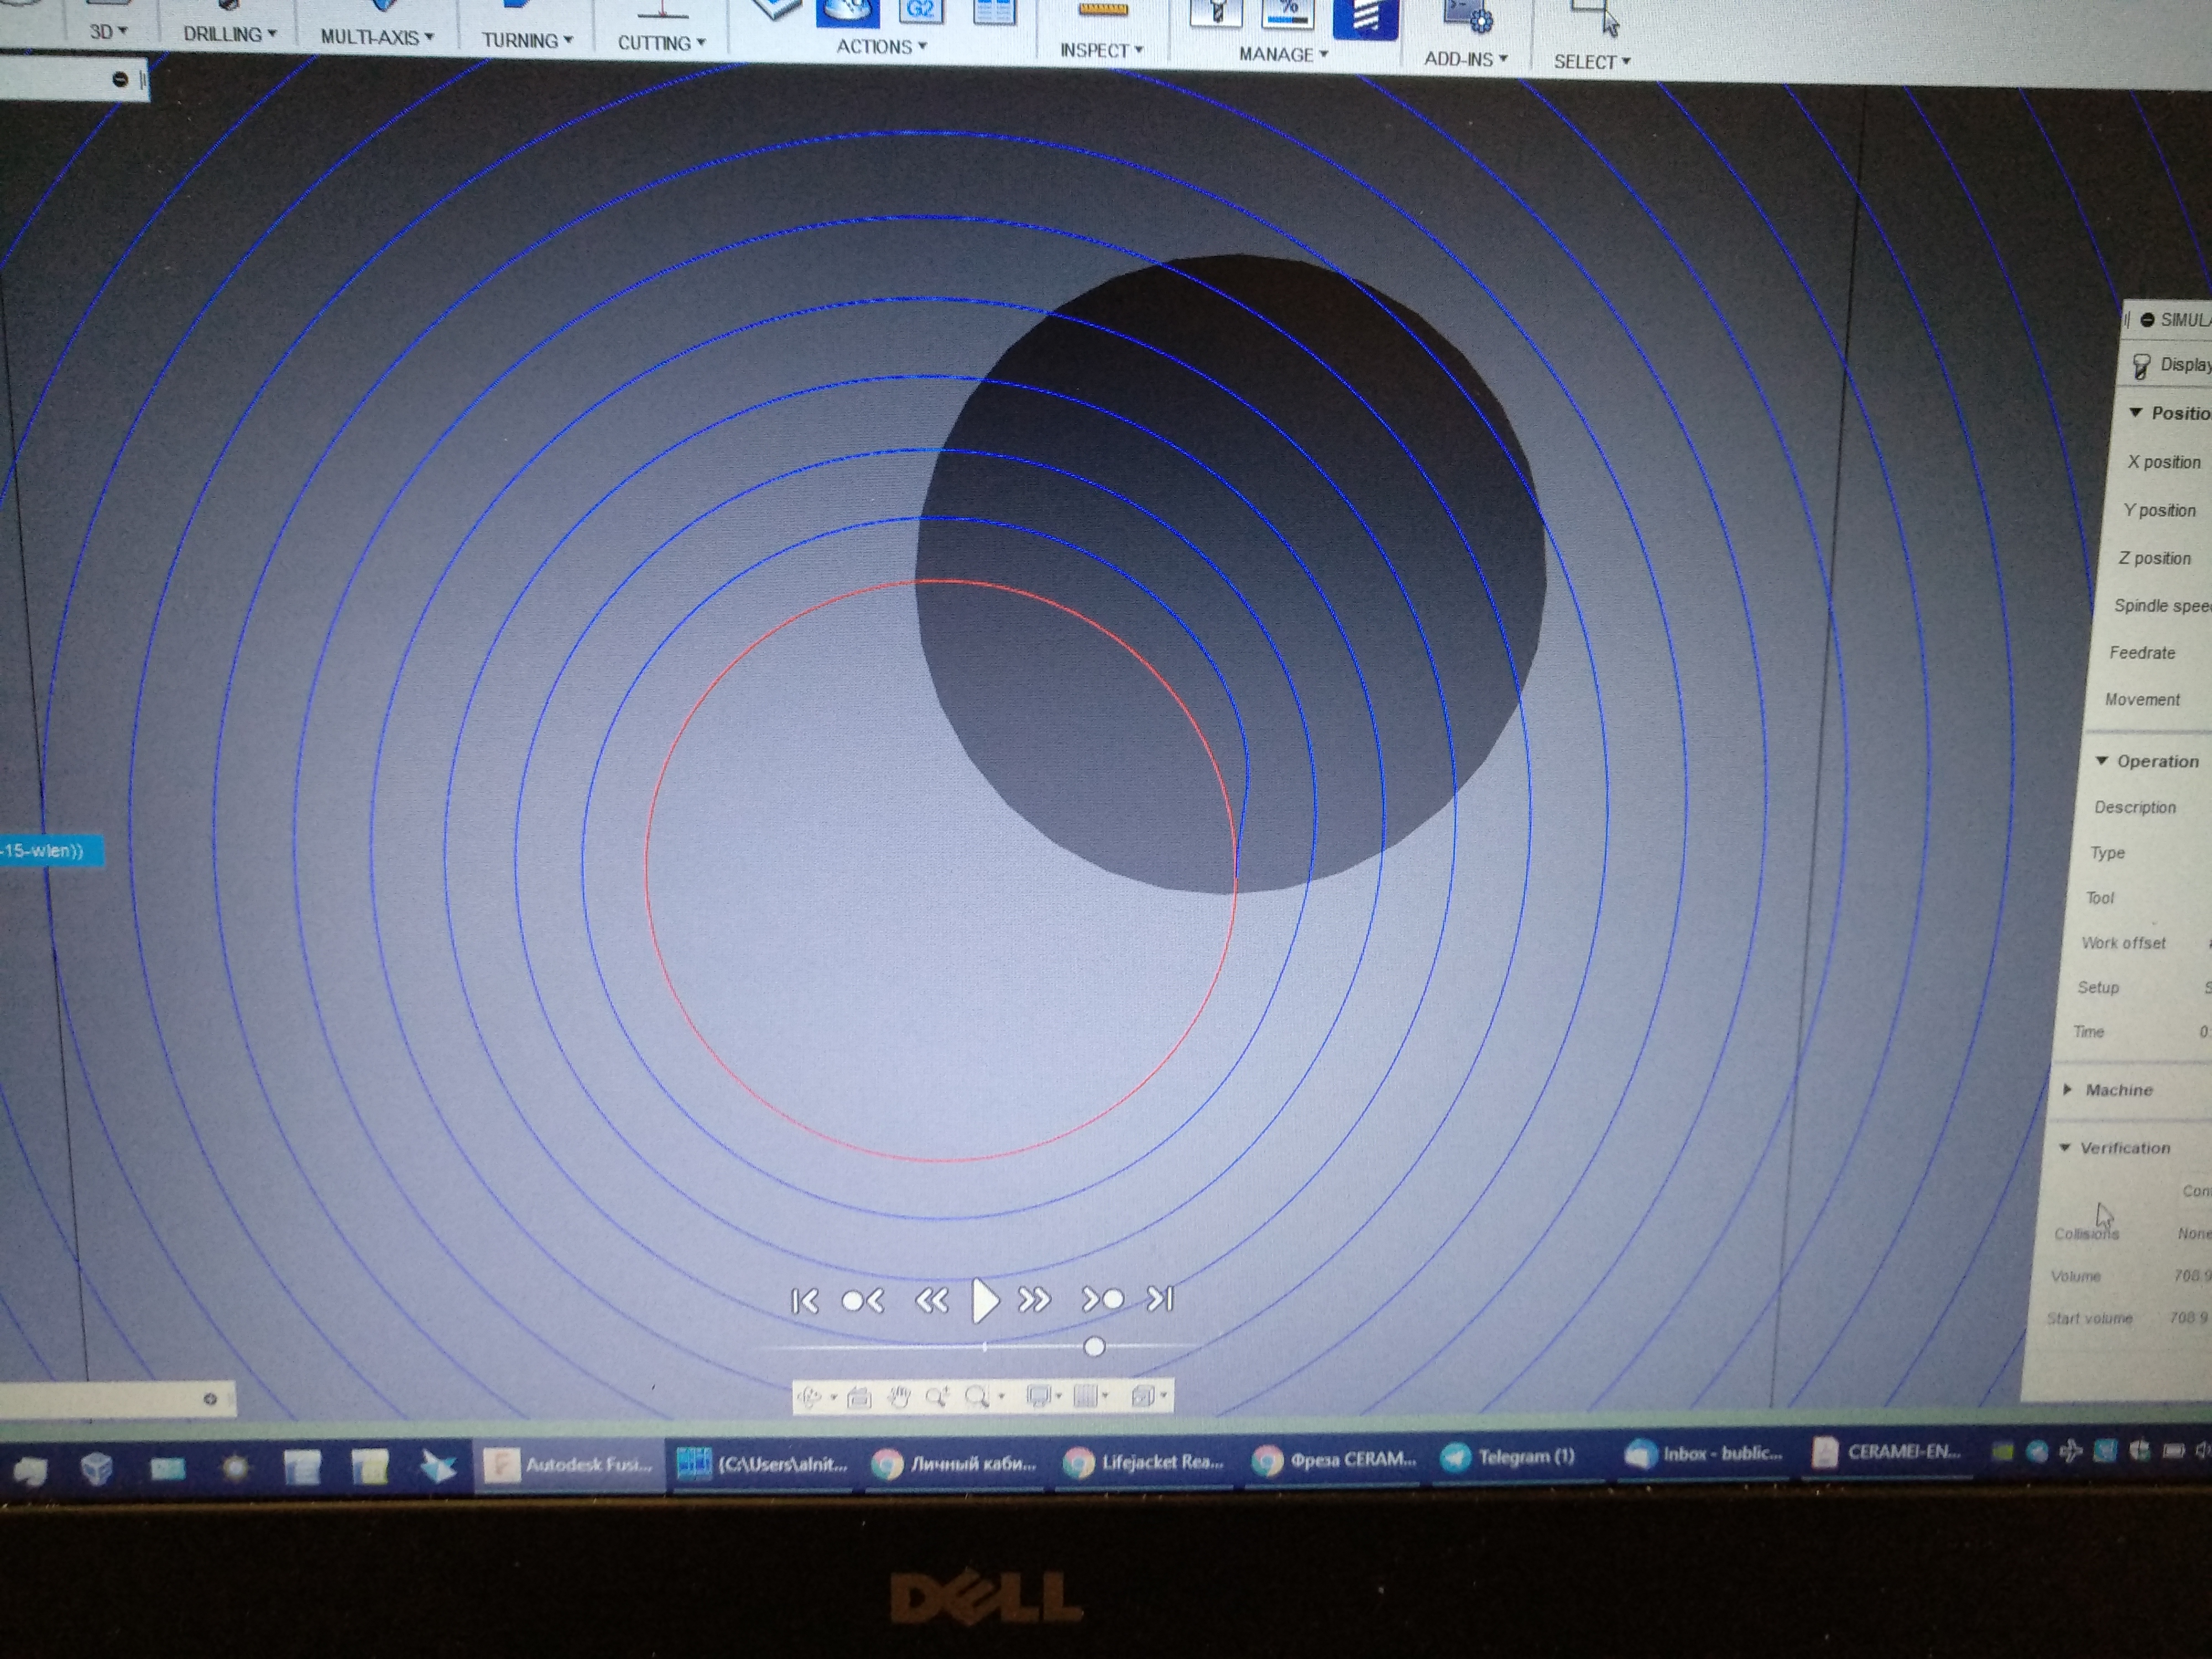Open the Display Settings monitor icon

(1039, 1396)
